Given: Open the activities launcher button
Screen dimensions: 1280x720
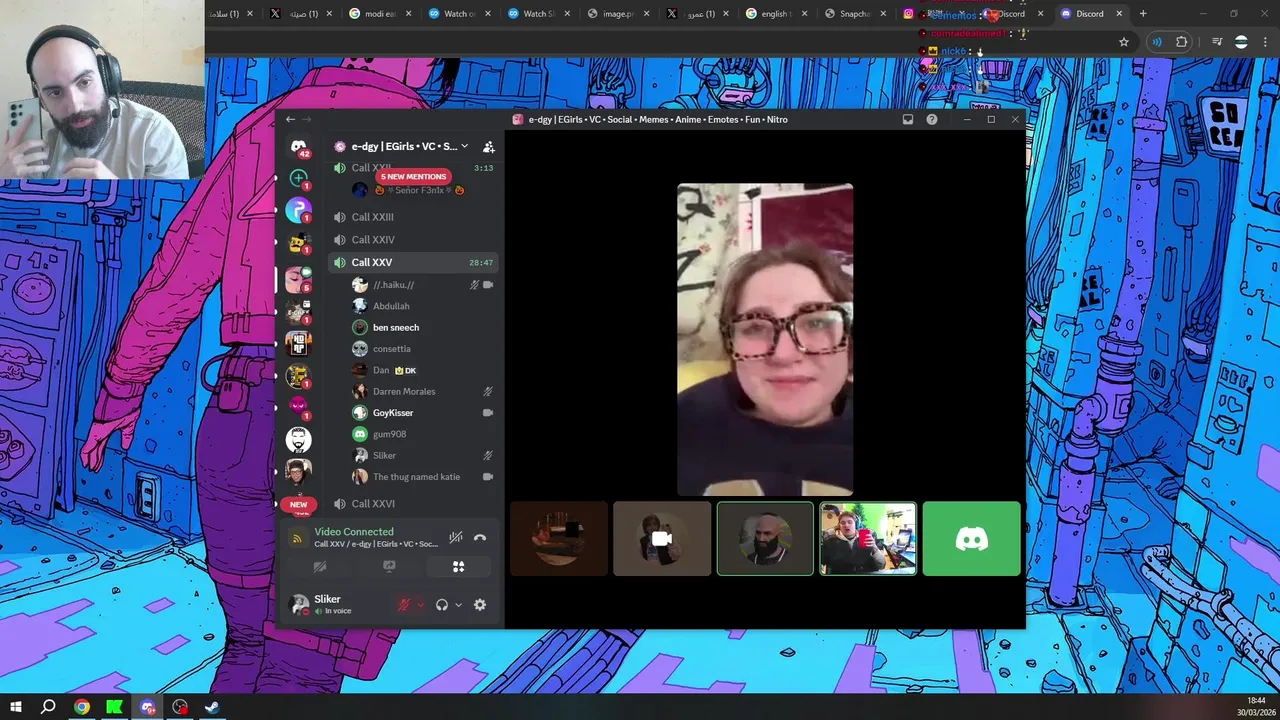Looking at the screenshot, I should coord(458,567).
